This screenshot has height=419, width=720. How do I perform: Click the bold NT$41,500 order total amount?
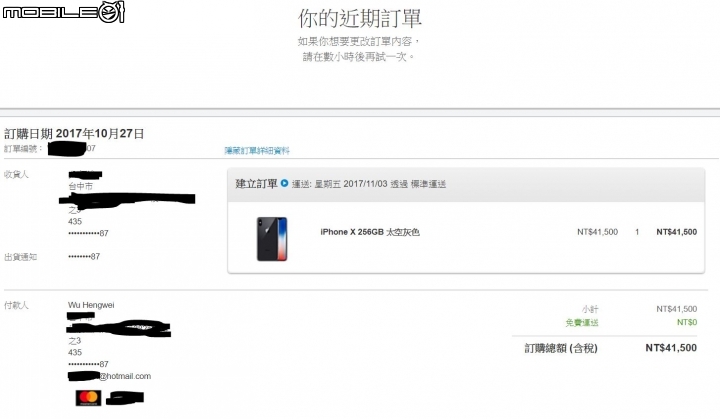(x=671, y=348)
